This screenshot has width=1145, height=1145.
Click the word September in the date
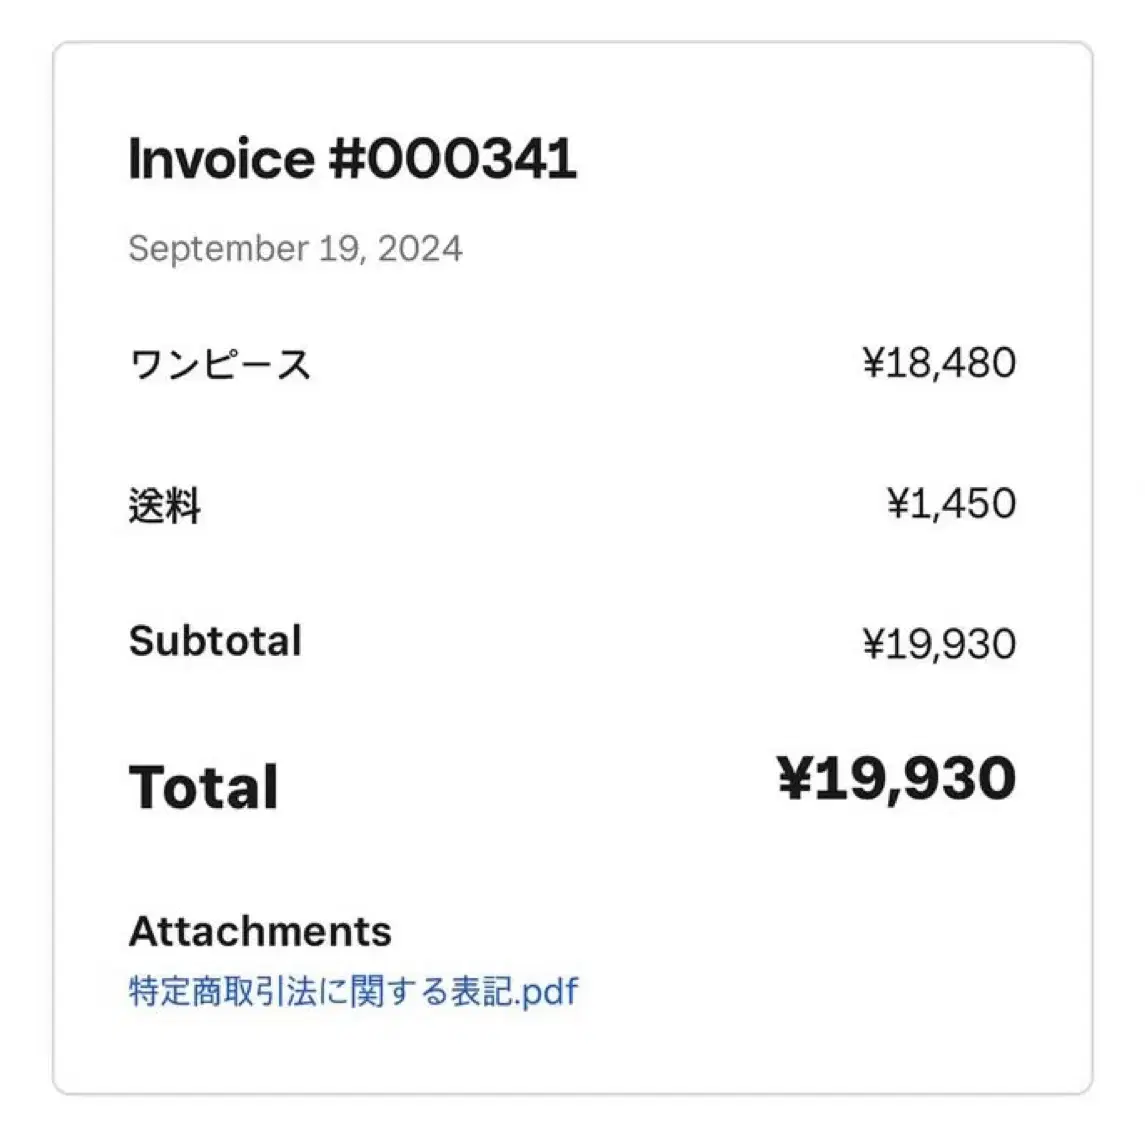pos(218,250)
